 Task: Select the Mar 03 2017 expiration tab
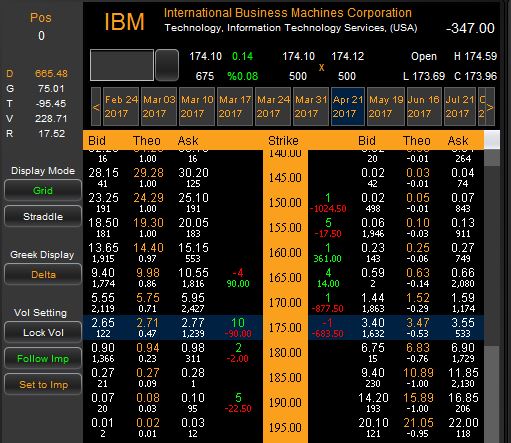(x=159, y=107)
